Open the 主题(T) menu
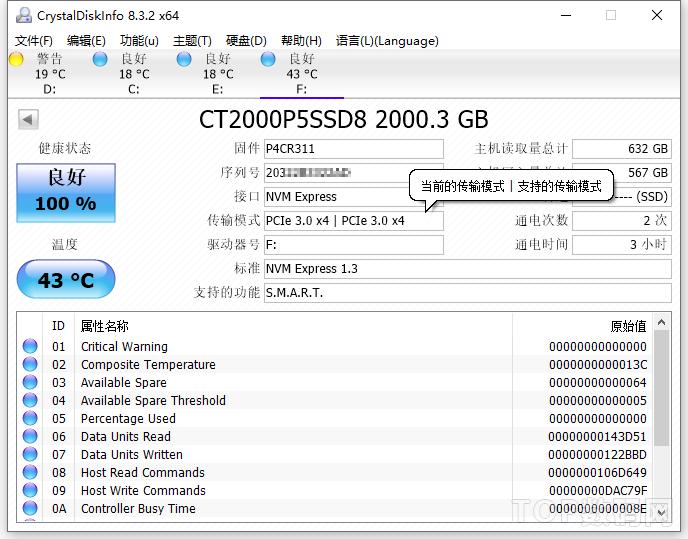688x539 pixels. click(192, 41)
